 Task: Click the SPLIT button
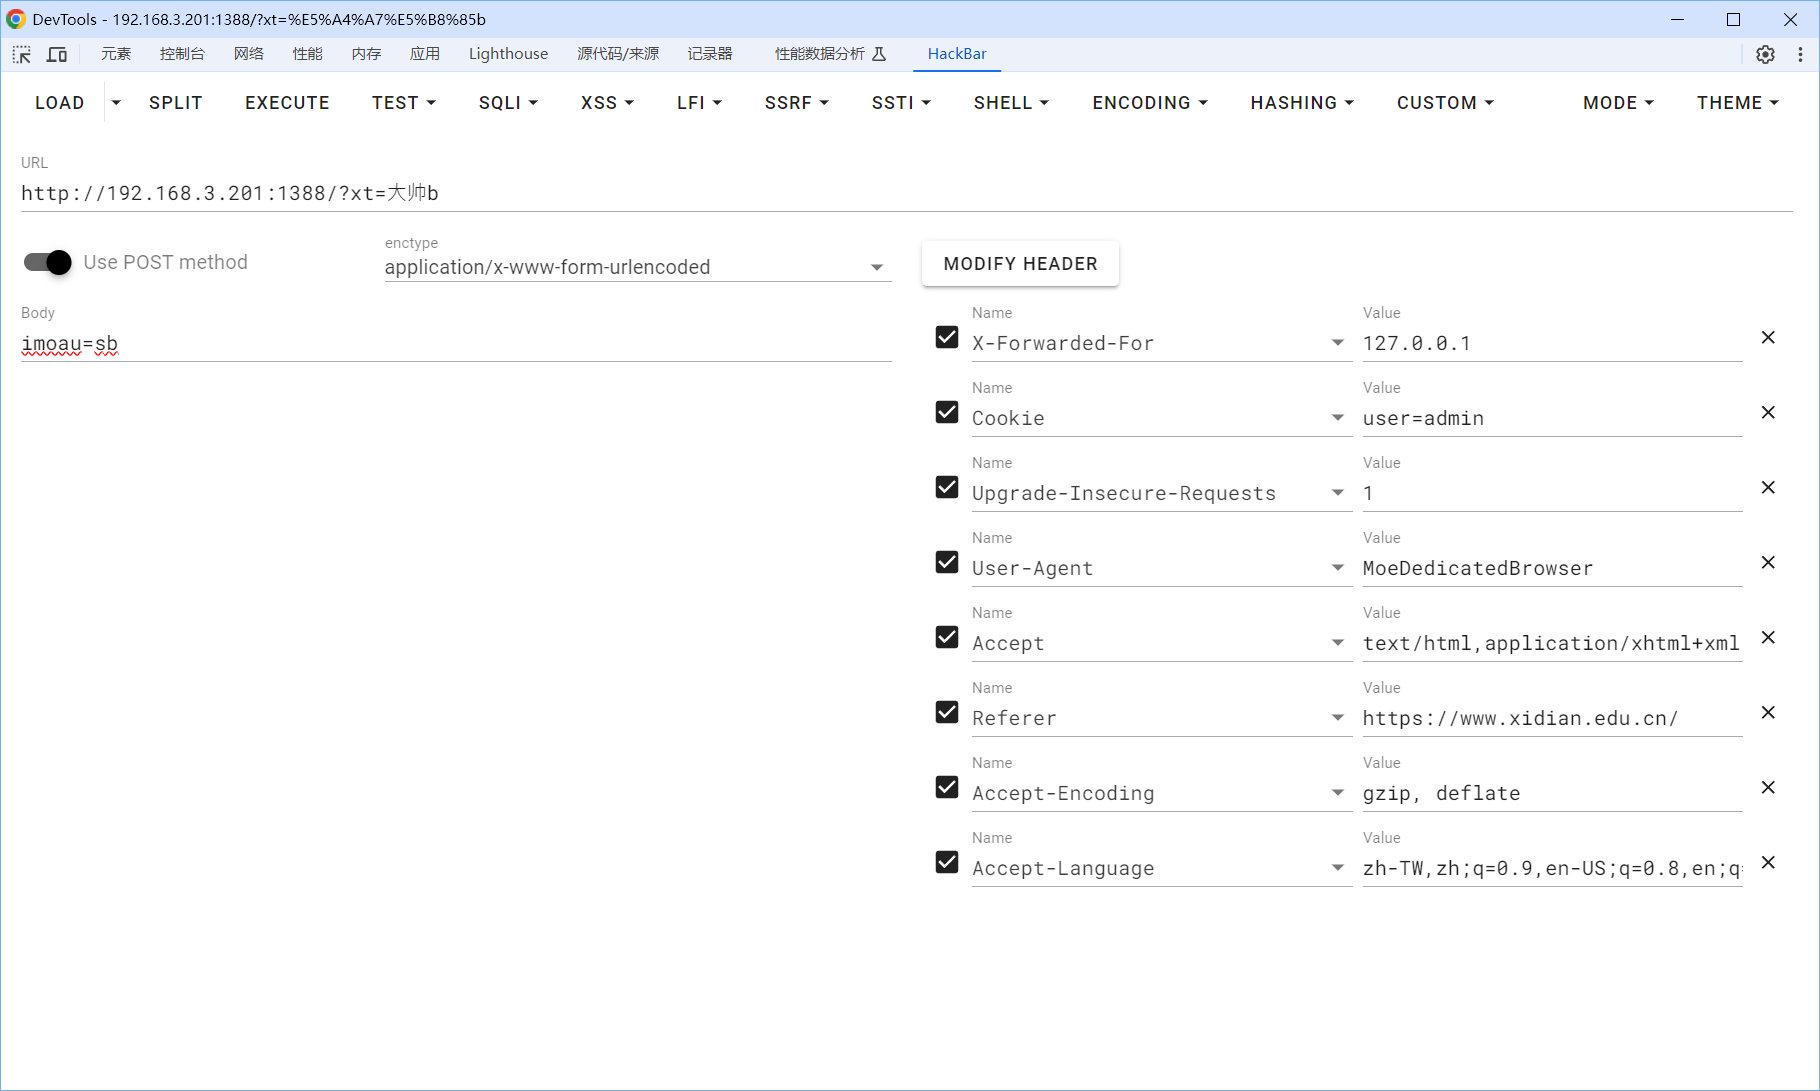tap(176, 103)
